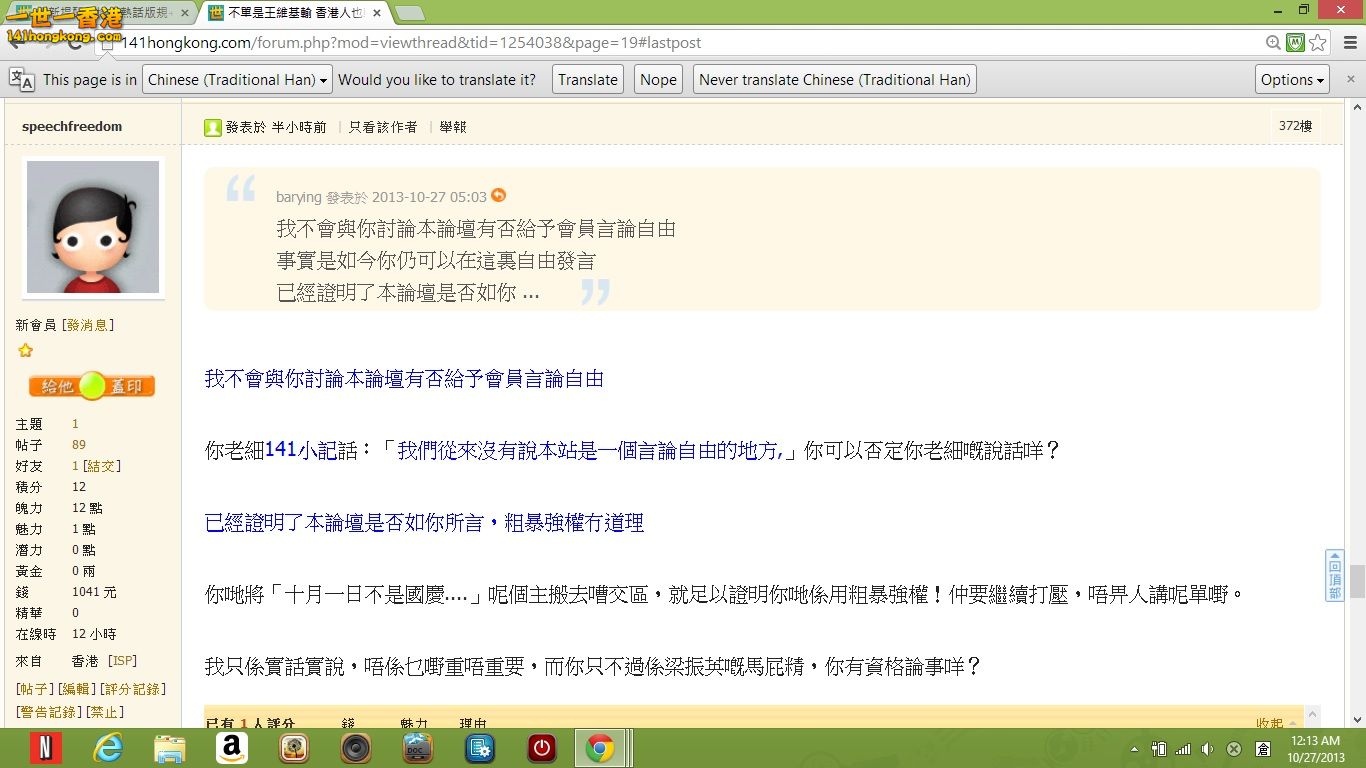The width and height of the screenshot is (1366, 768).
Task: Bookmark this page with the star icon
Action: pyautogui.click(x=1318, y=43)
